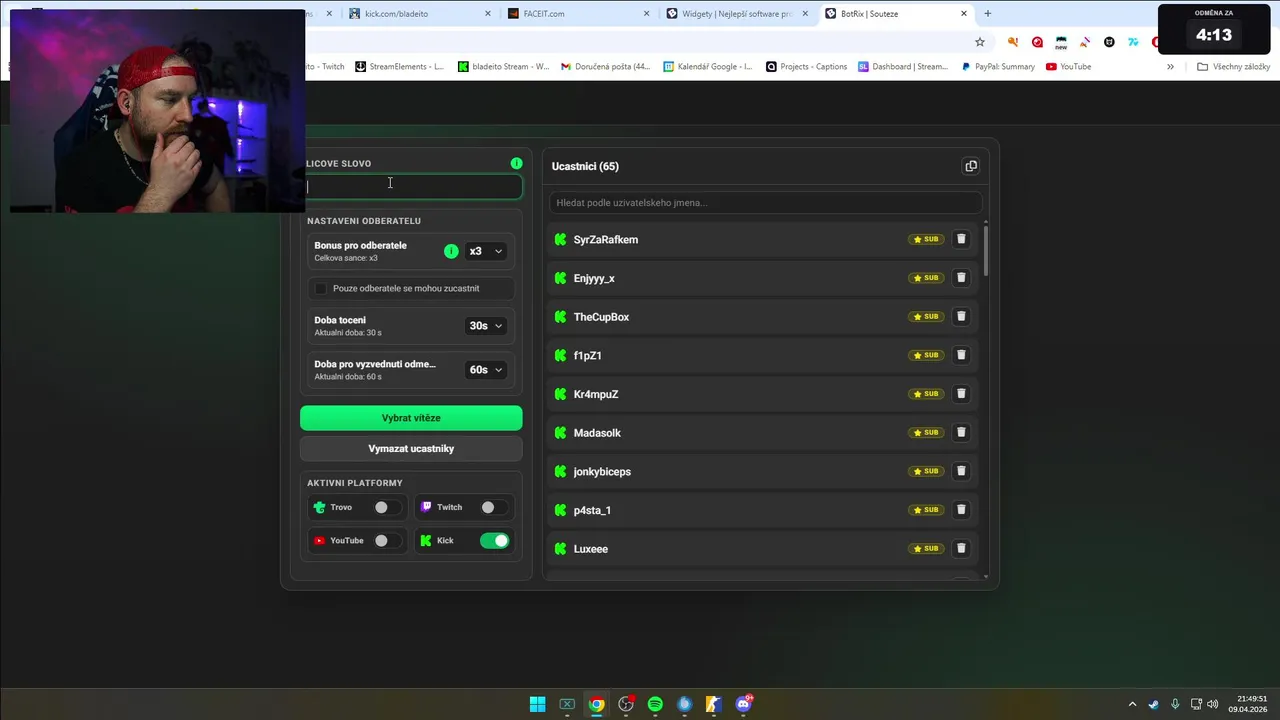1280x720 pixels.
Task: Delete participant Enjyyy_x with trash icon
Action: tap(961, 278)
